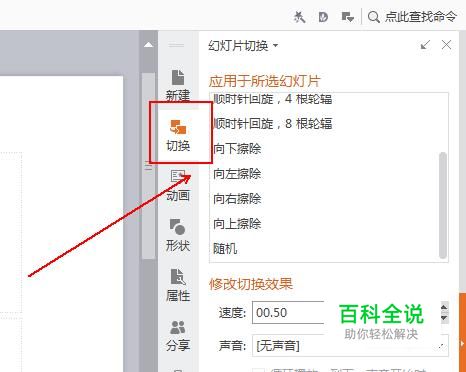Image resolution: width=466 pixels, height=372 pixels.
Task: Open the 新建 (New) sidebar panel
Action: coord(178,85)
